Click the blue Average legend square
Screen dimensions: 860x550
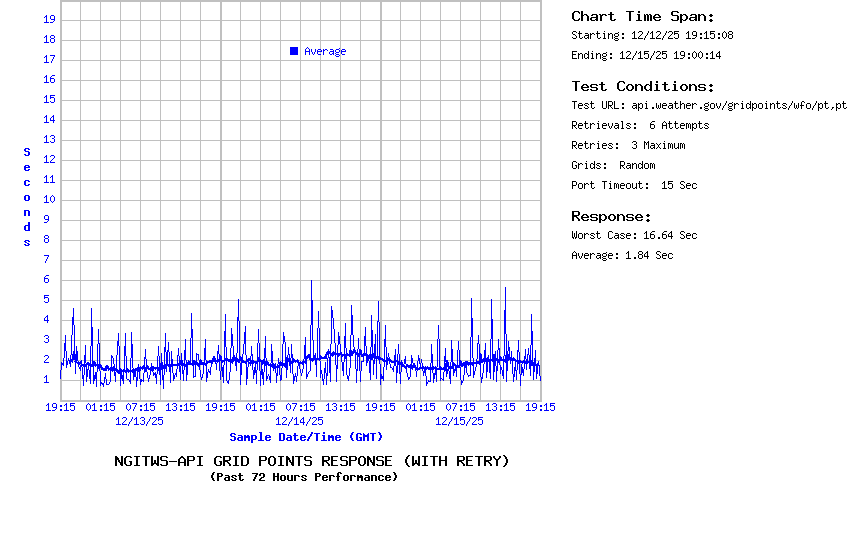point(294,51)
